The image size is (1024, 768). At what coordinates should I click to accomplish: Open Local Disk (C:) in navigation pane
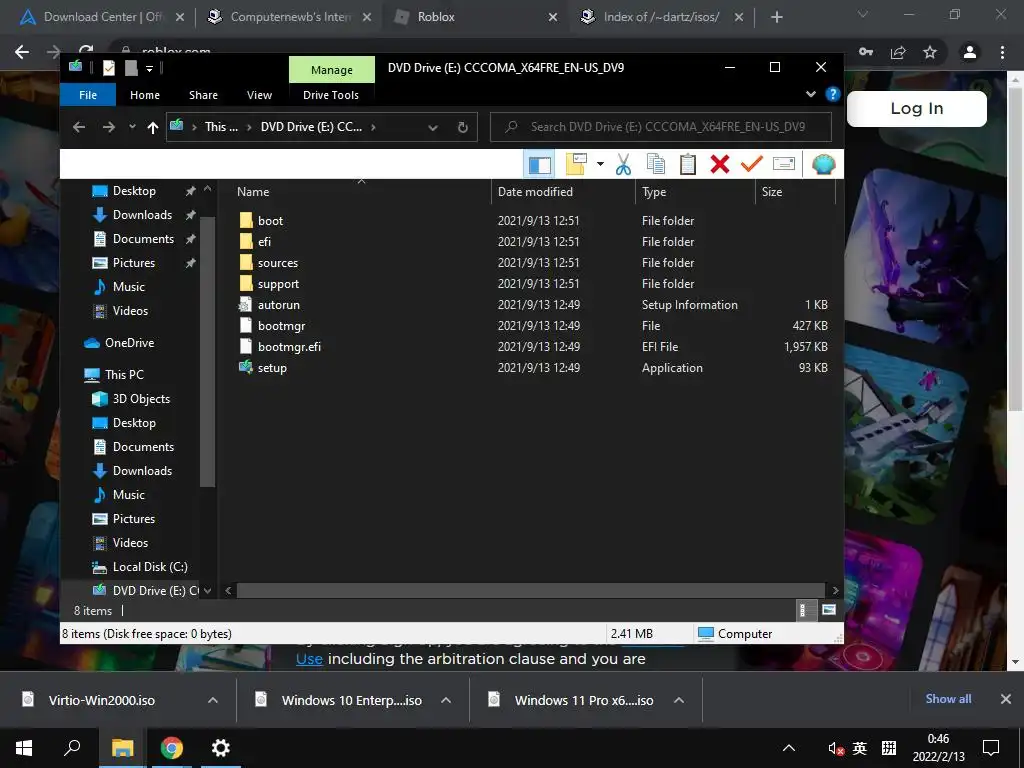tap(150, 567)
